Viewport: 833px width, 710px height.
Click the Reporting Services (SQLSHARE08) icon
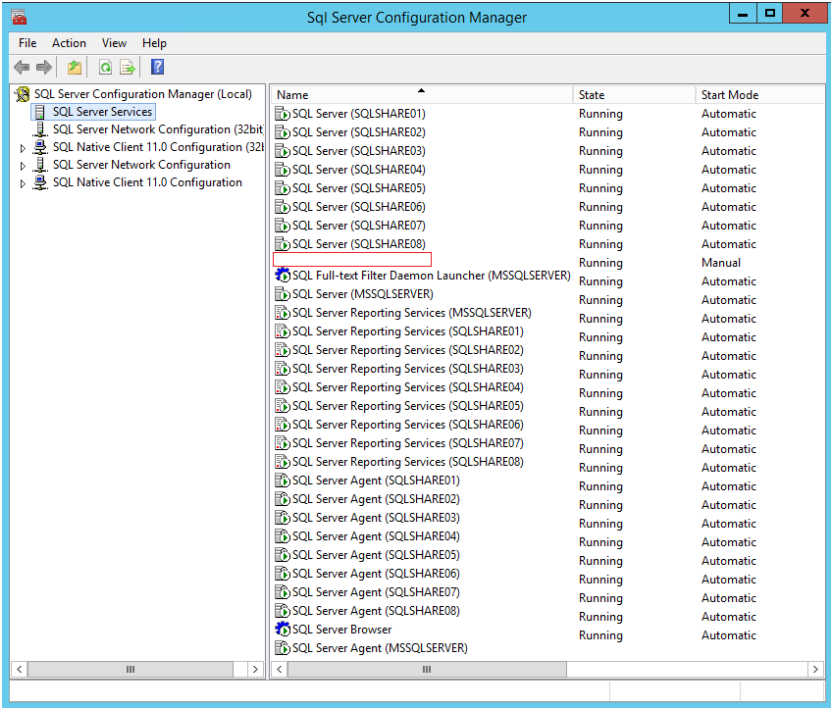282,462
